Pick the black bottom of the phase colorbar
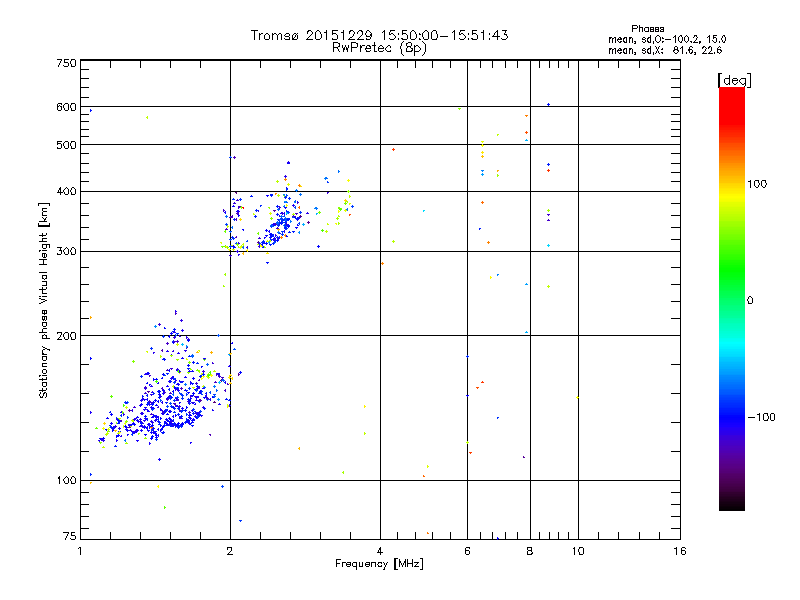The width and height of the screenshot is (800, 600). click(732, 504)
